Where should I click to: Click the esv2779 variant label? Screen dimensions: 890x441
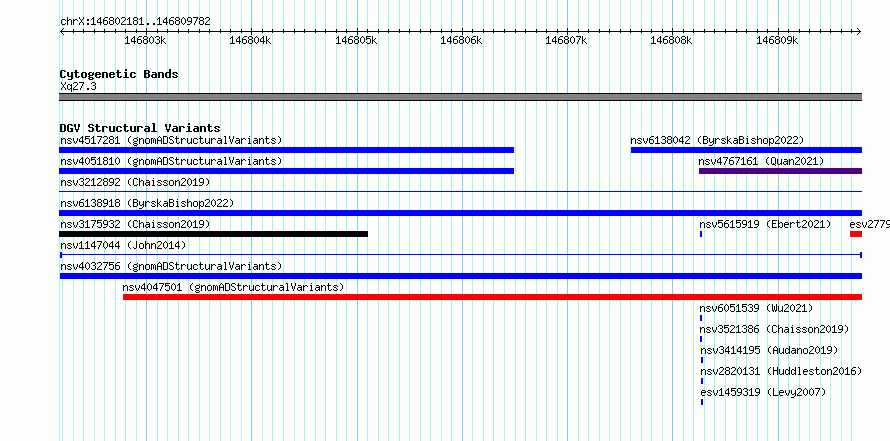870,224
